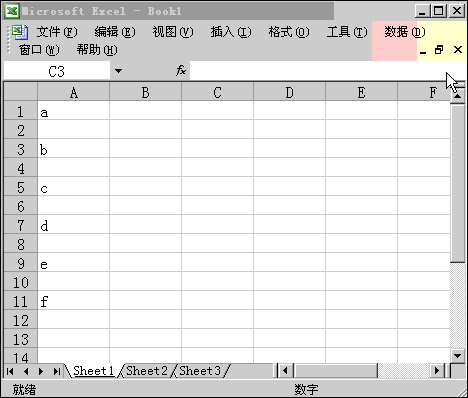Click the Select All corner button
The image size is (468, 398).
point(21,91)
